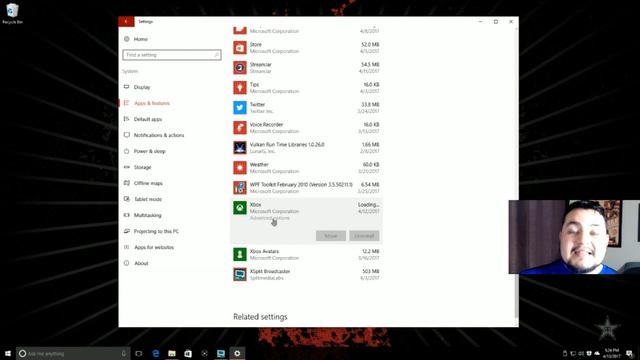Click the Ask me anything search box
Image resolution: width=640 pixels, height=360 pixels.
point(73,353)
